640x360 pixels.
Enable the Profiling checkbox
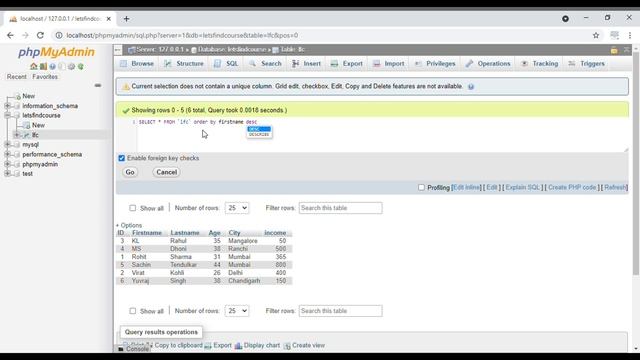(421, 187)
